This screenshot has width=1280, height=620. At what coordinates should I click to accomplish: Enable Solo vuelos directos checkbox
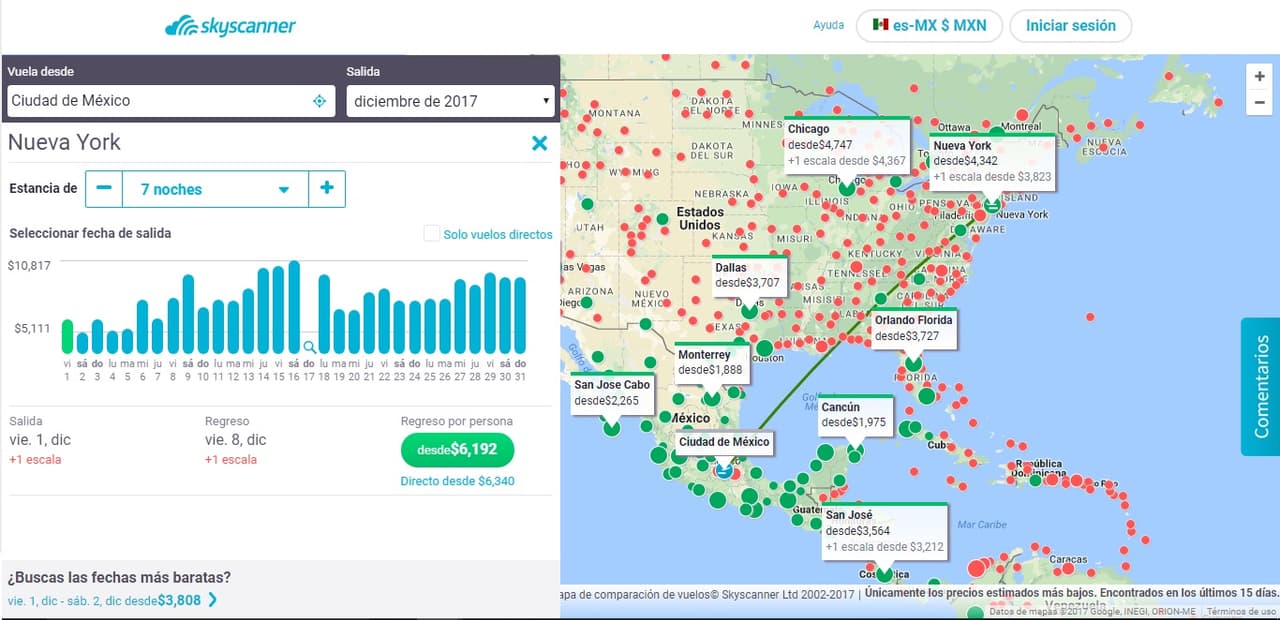pos(432,234)
